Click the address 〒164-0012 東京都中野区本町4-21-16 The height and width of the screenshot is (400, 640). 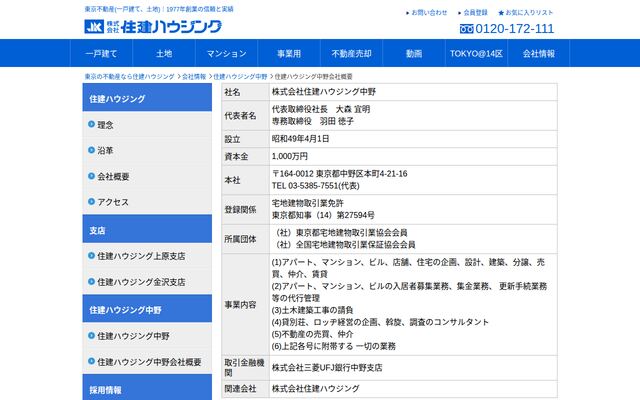coord(340,173)
